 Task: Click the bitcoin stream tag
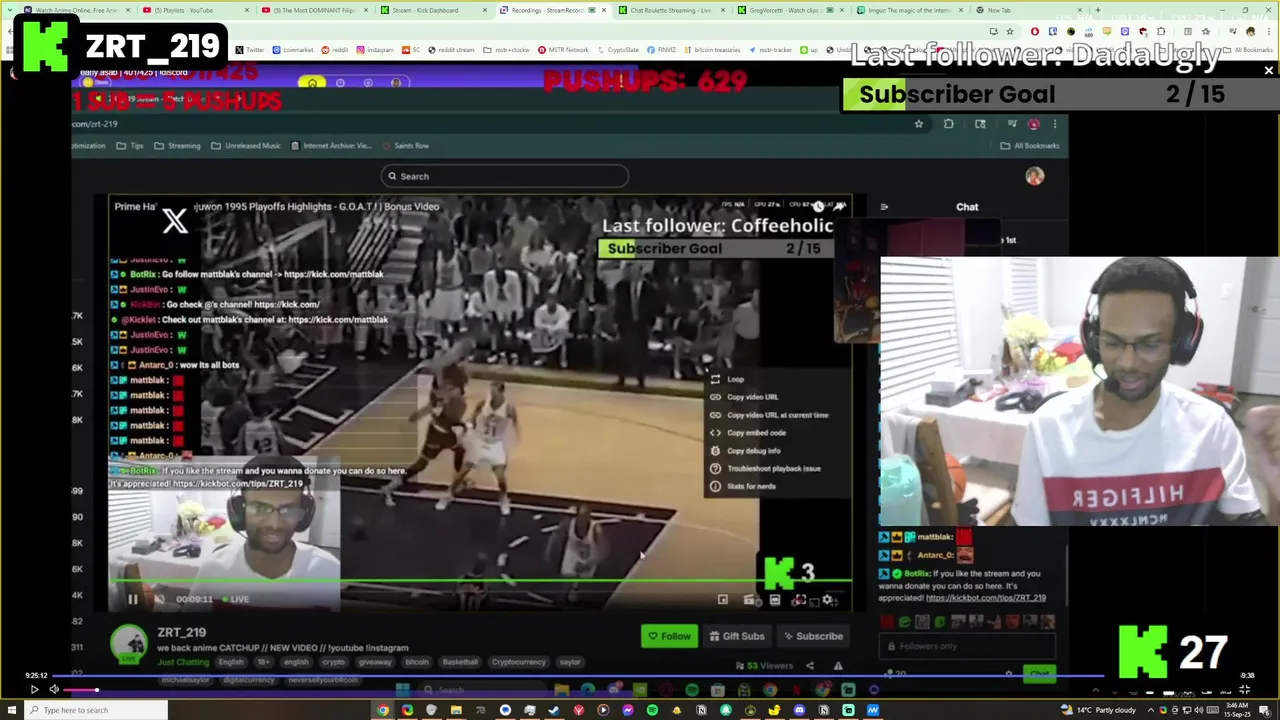tap(417, 662)
